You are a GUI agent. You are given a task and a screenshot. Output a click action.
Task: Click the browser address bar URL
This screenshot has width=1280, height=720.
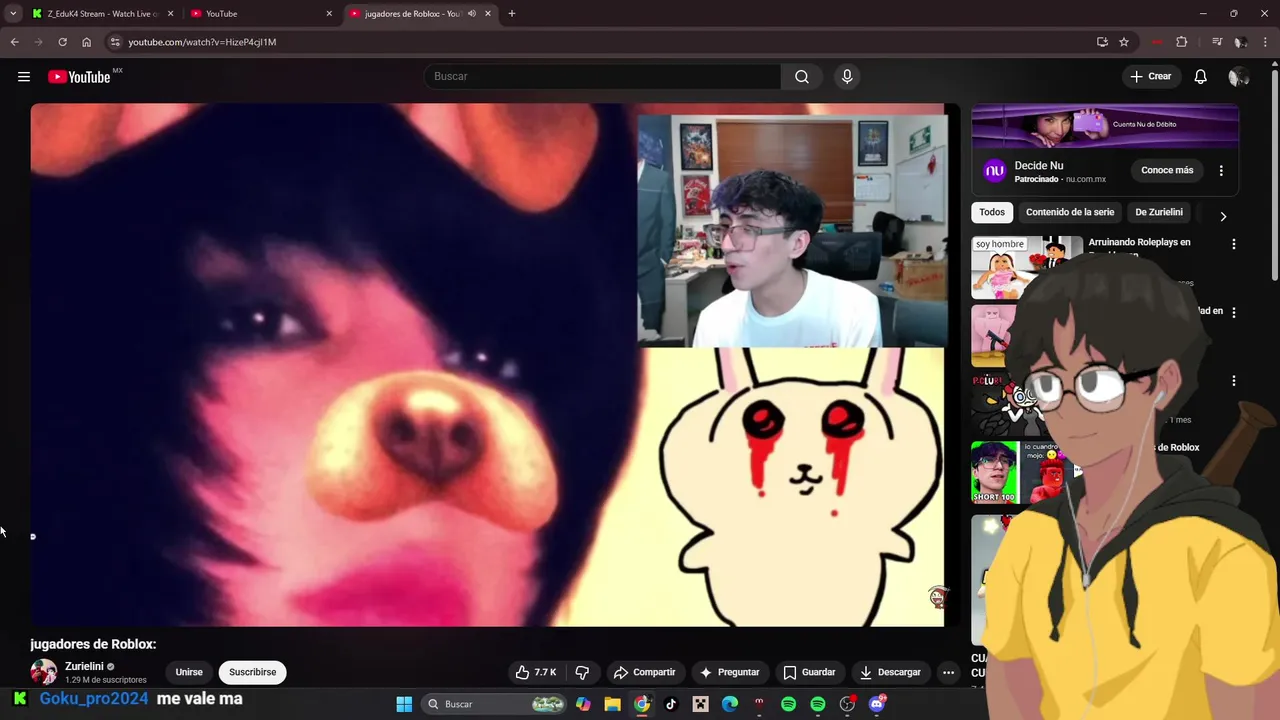click(202, 42)
